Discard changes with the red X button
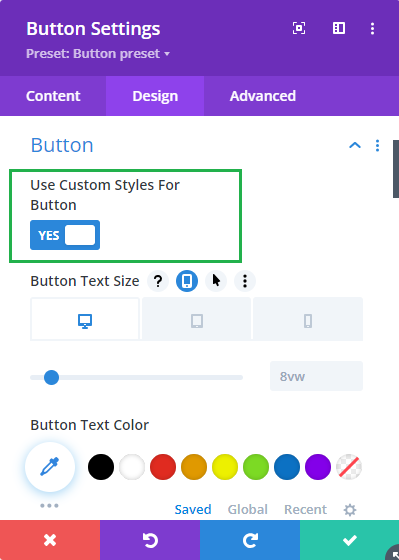The height and width of the screenshot is (560, 399). 50,540
